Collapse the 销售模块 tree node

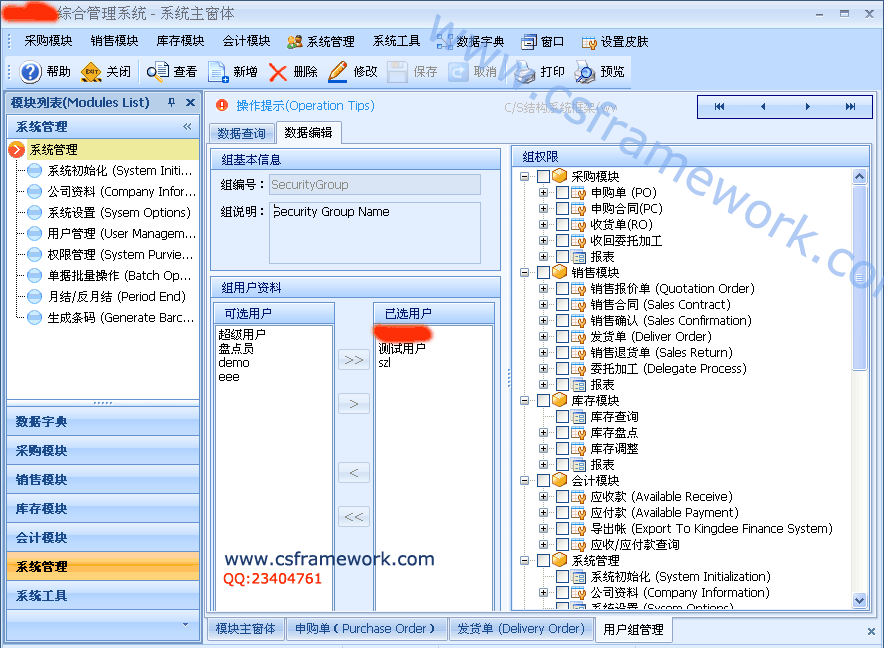click(x=525, y=273)
